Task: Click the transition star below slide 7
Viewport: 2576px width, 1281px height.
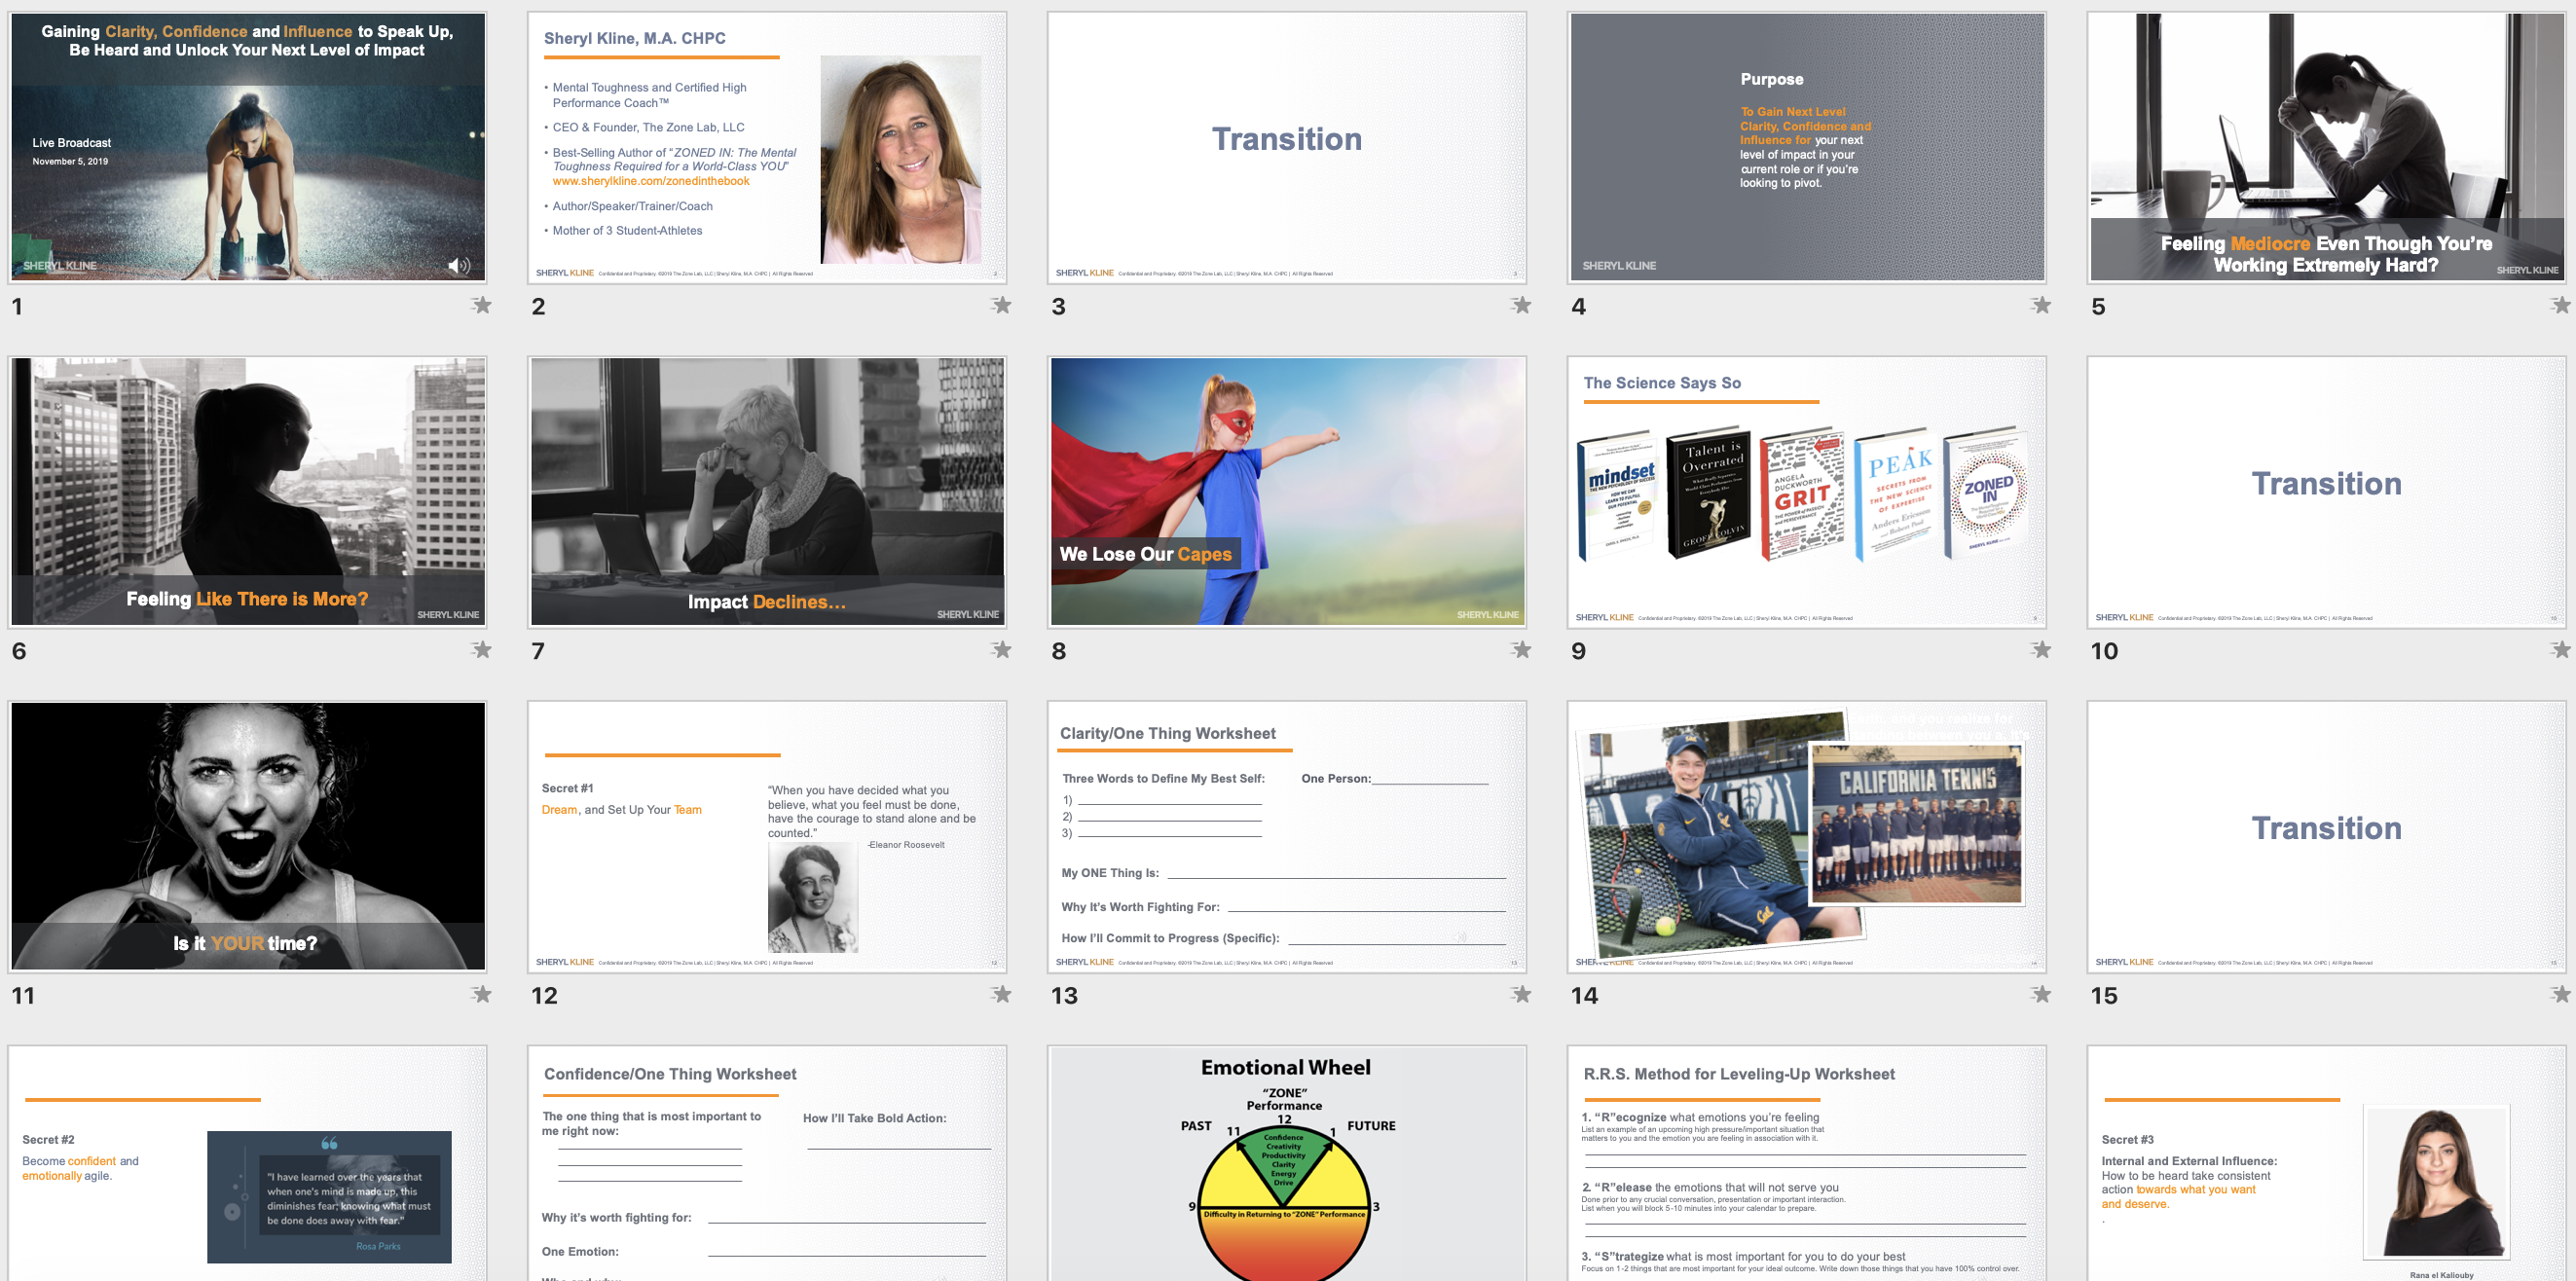Action: (x=1001, y=650)
